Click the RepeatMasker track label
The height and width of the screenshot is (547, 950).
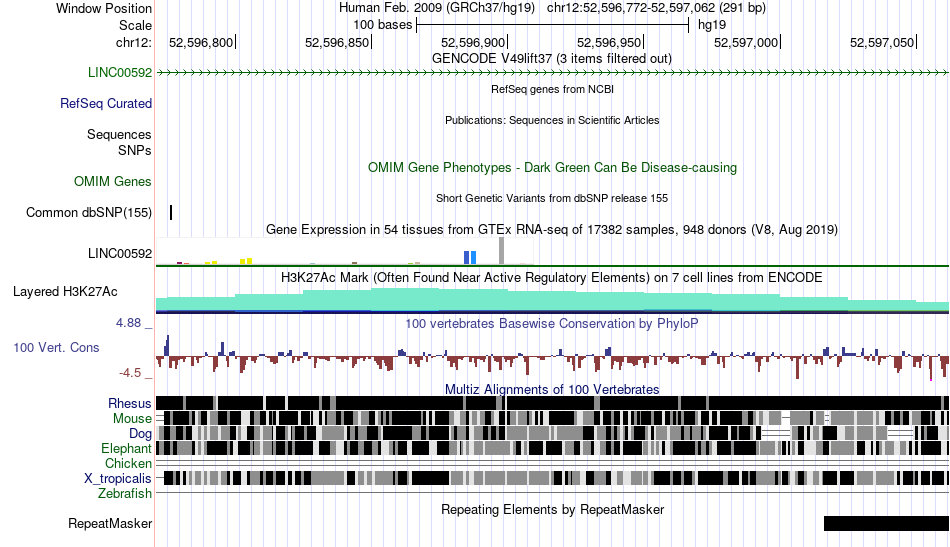coord(110,523)
